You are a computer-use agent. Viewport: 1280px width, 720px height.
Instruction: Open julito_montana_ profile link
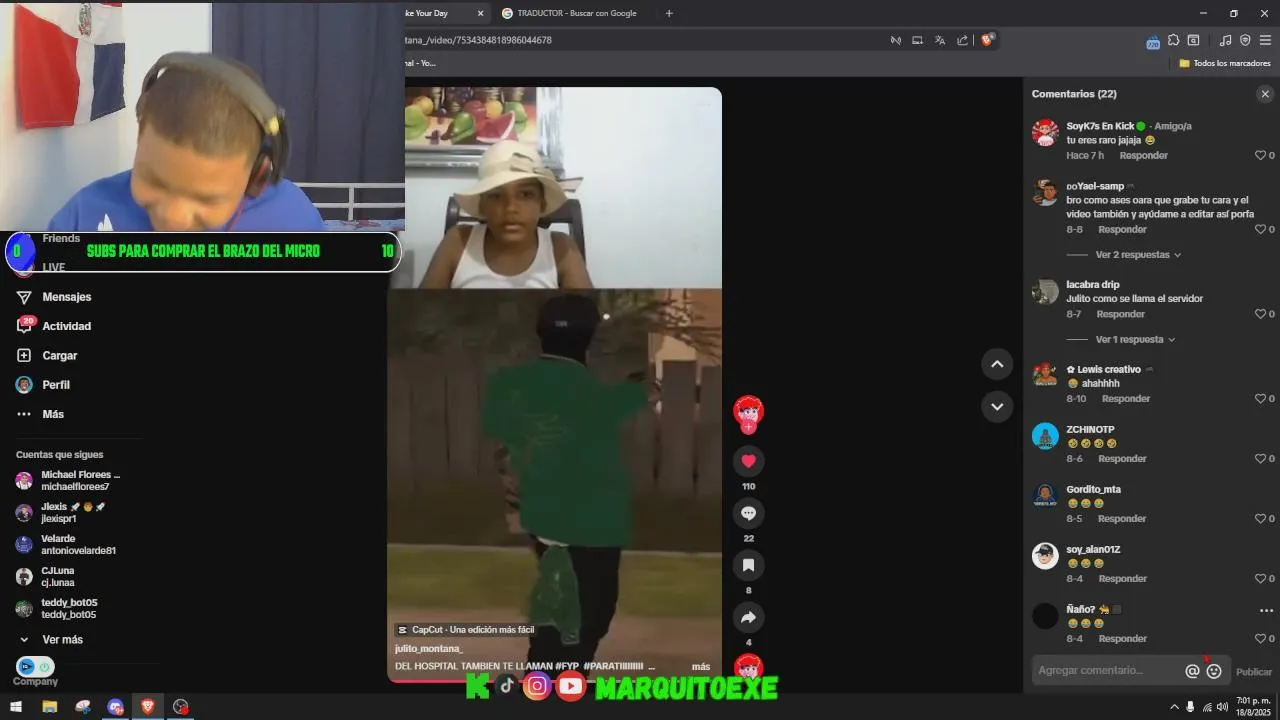tap(429, 648)
